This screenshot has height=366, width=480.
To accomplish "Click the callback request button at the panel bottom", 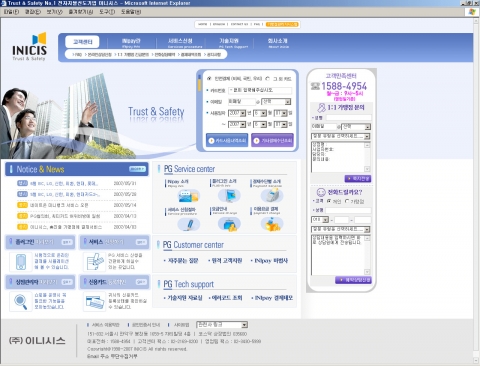I will tap(353, 280).
